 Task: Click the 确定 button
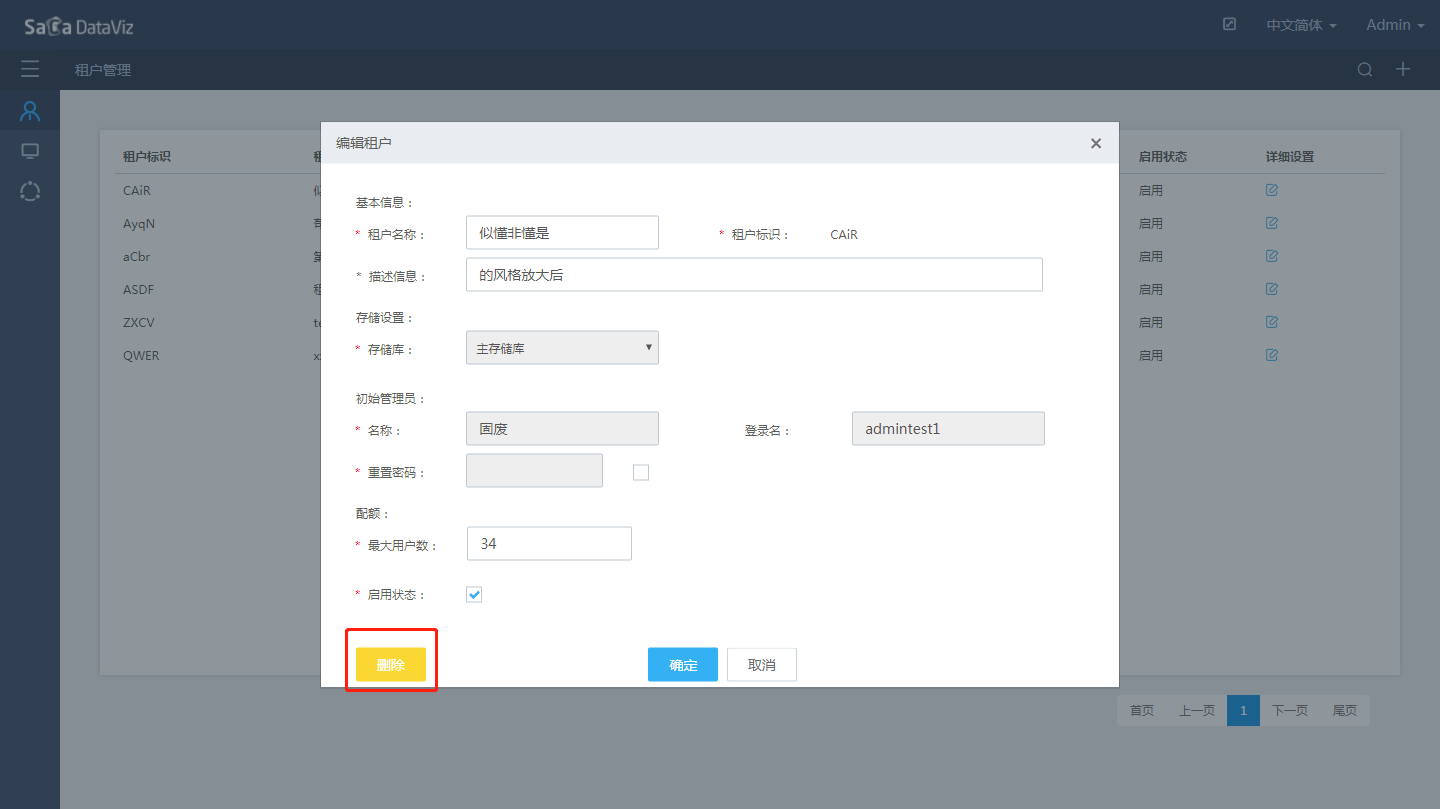tap(683, 665)
